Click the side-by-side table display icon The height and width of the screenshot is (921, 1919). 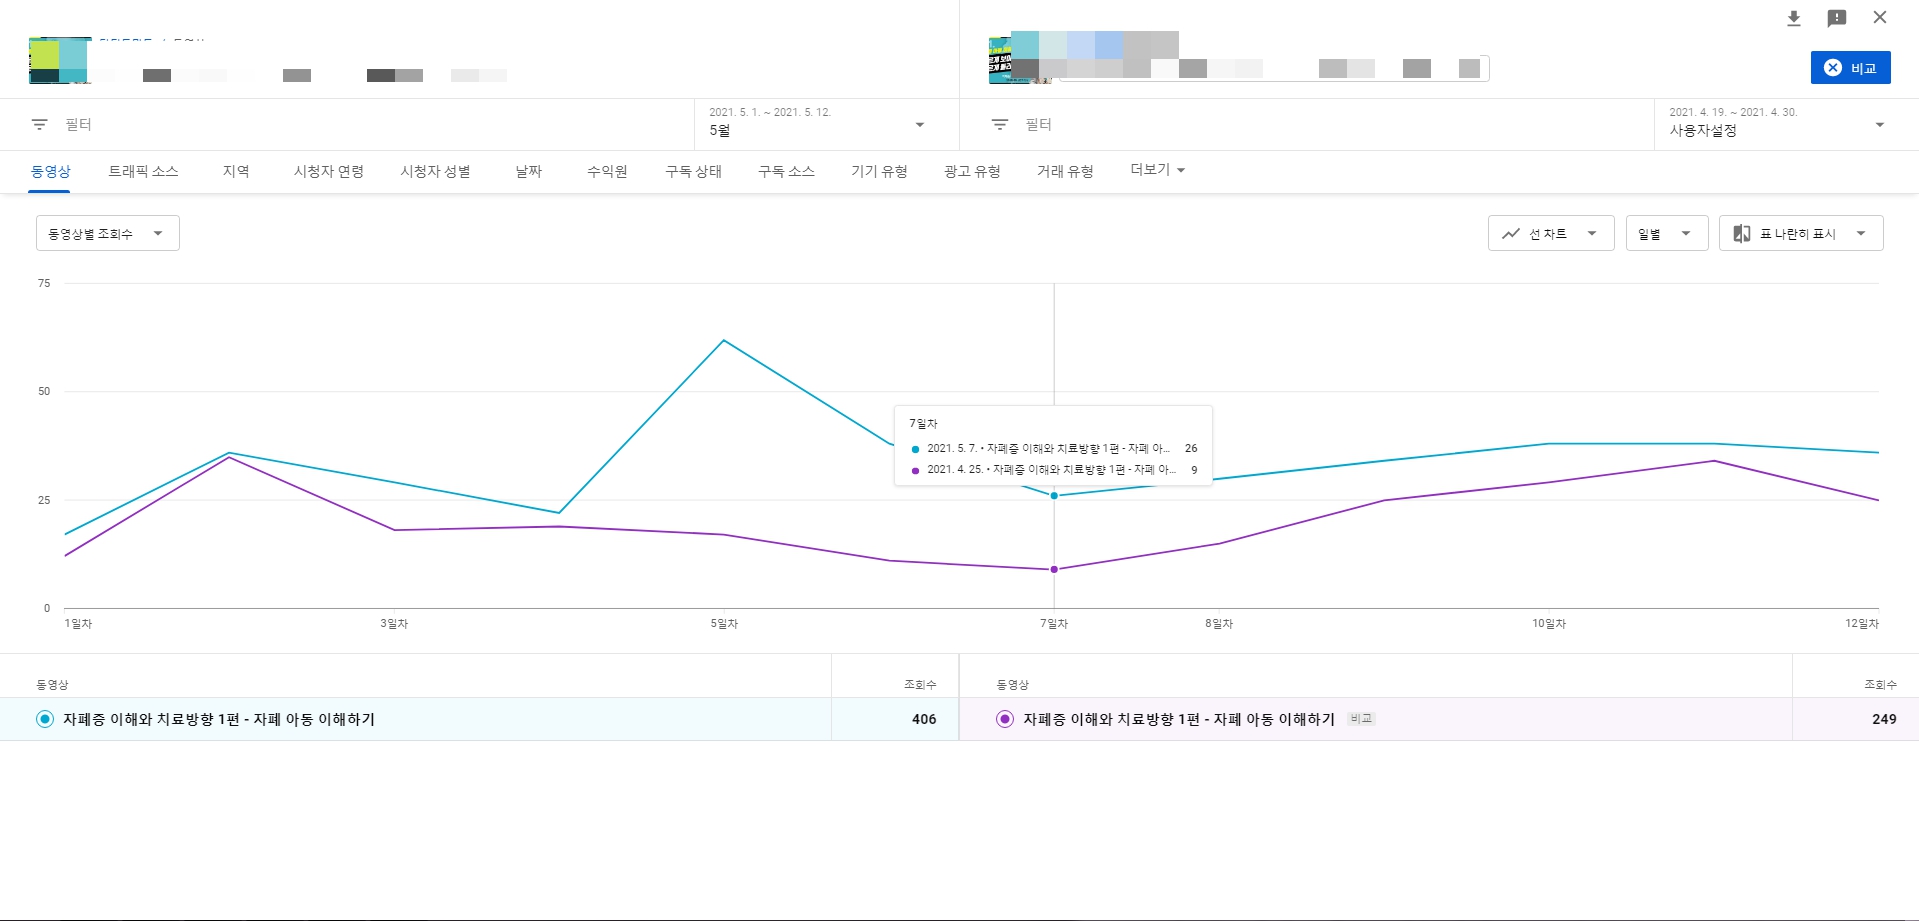1741,234
